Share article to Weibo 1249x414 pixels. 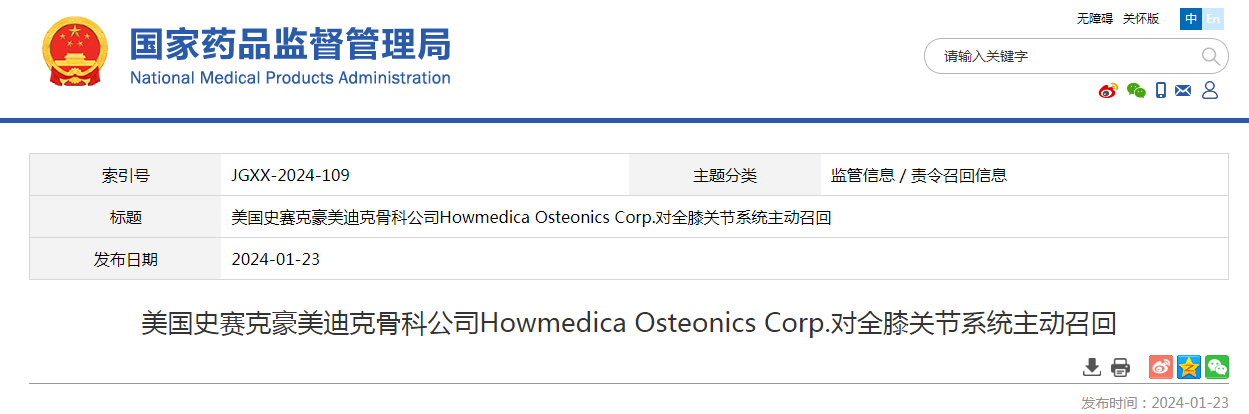pos(1161,367)
